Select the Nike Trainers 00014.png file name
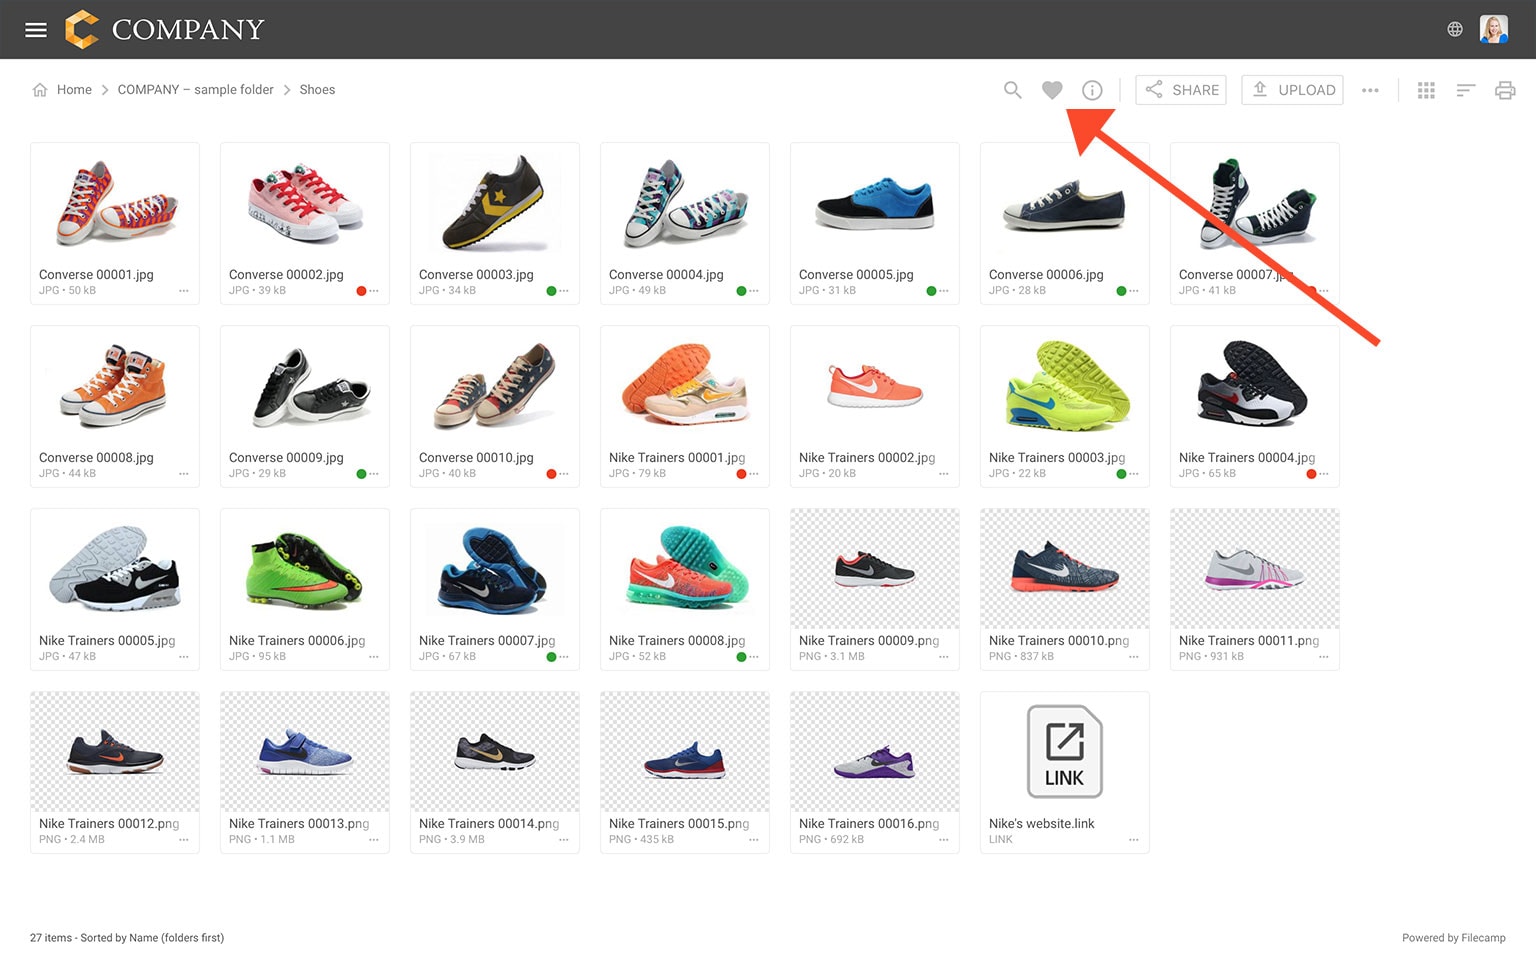This screenshot has width=1536, height=960. pos(489,824)
